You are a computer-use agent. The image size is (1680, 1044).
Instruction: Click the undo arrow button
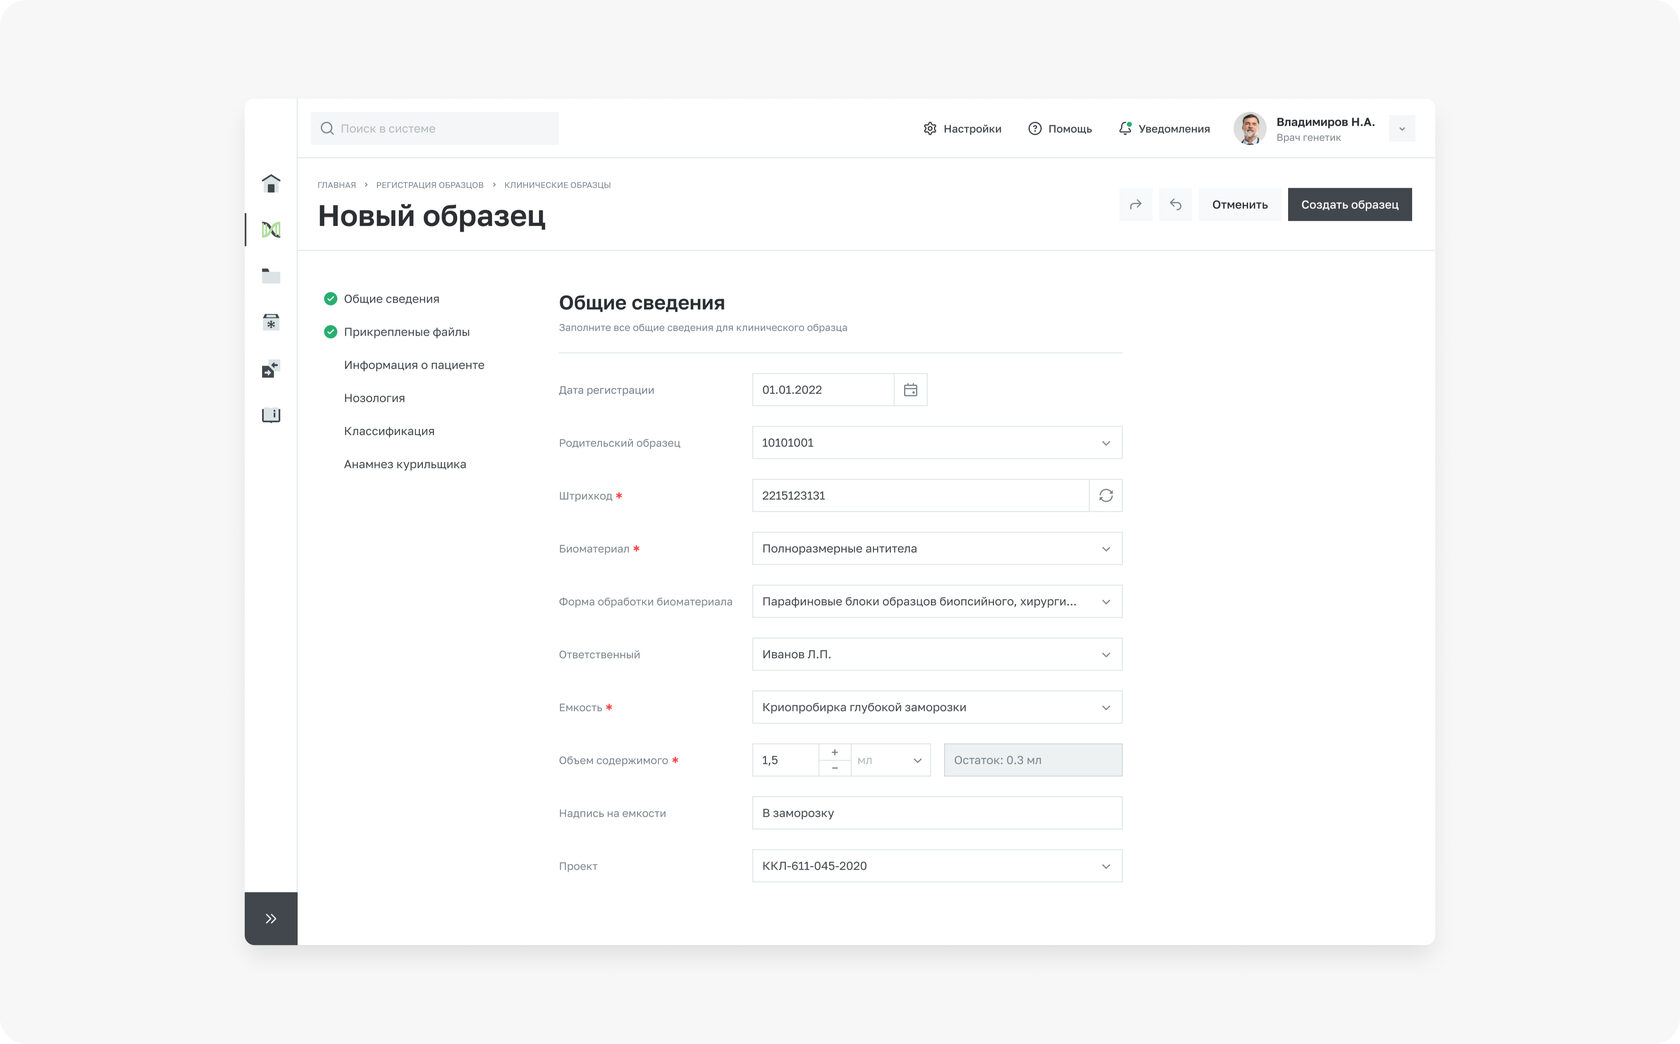(1176, 205)
